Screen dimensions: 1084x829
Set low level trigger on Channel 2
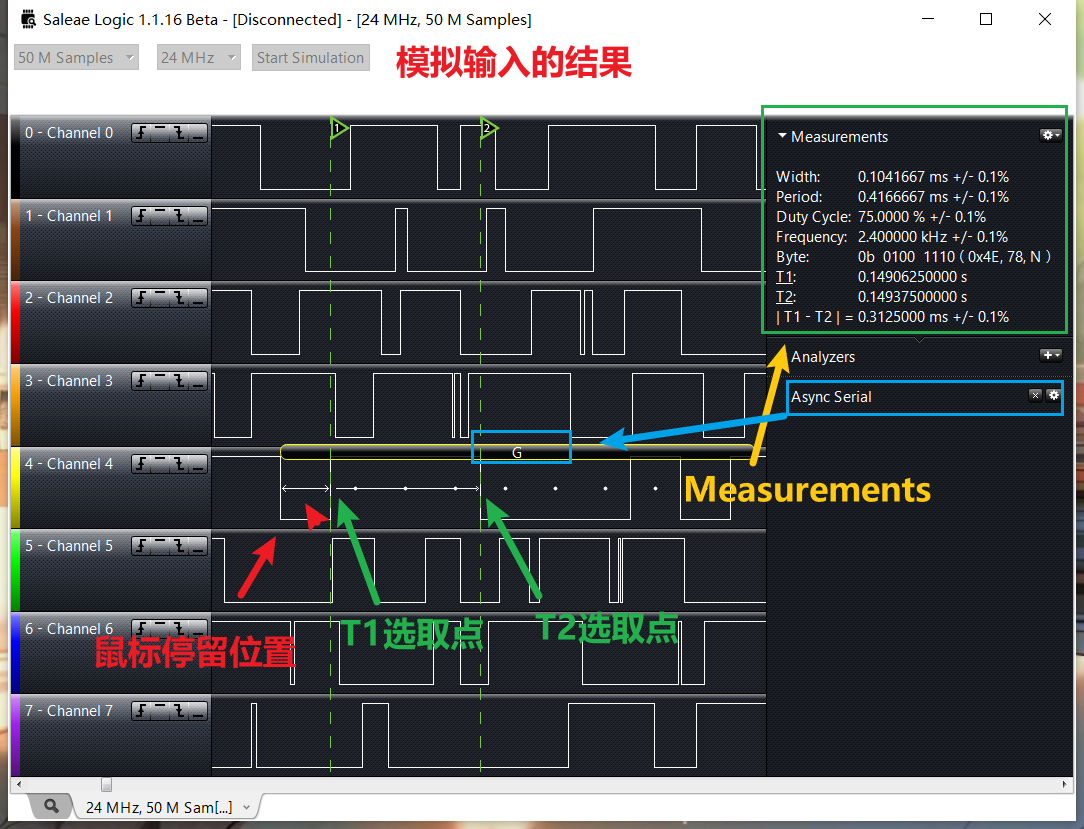[198, 298]
